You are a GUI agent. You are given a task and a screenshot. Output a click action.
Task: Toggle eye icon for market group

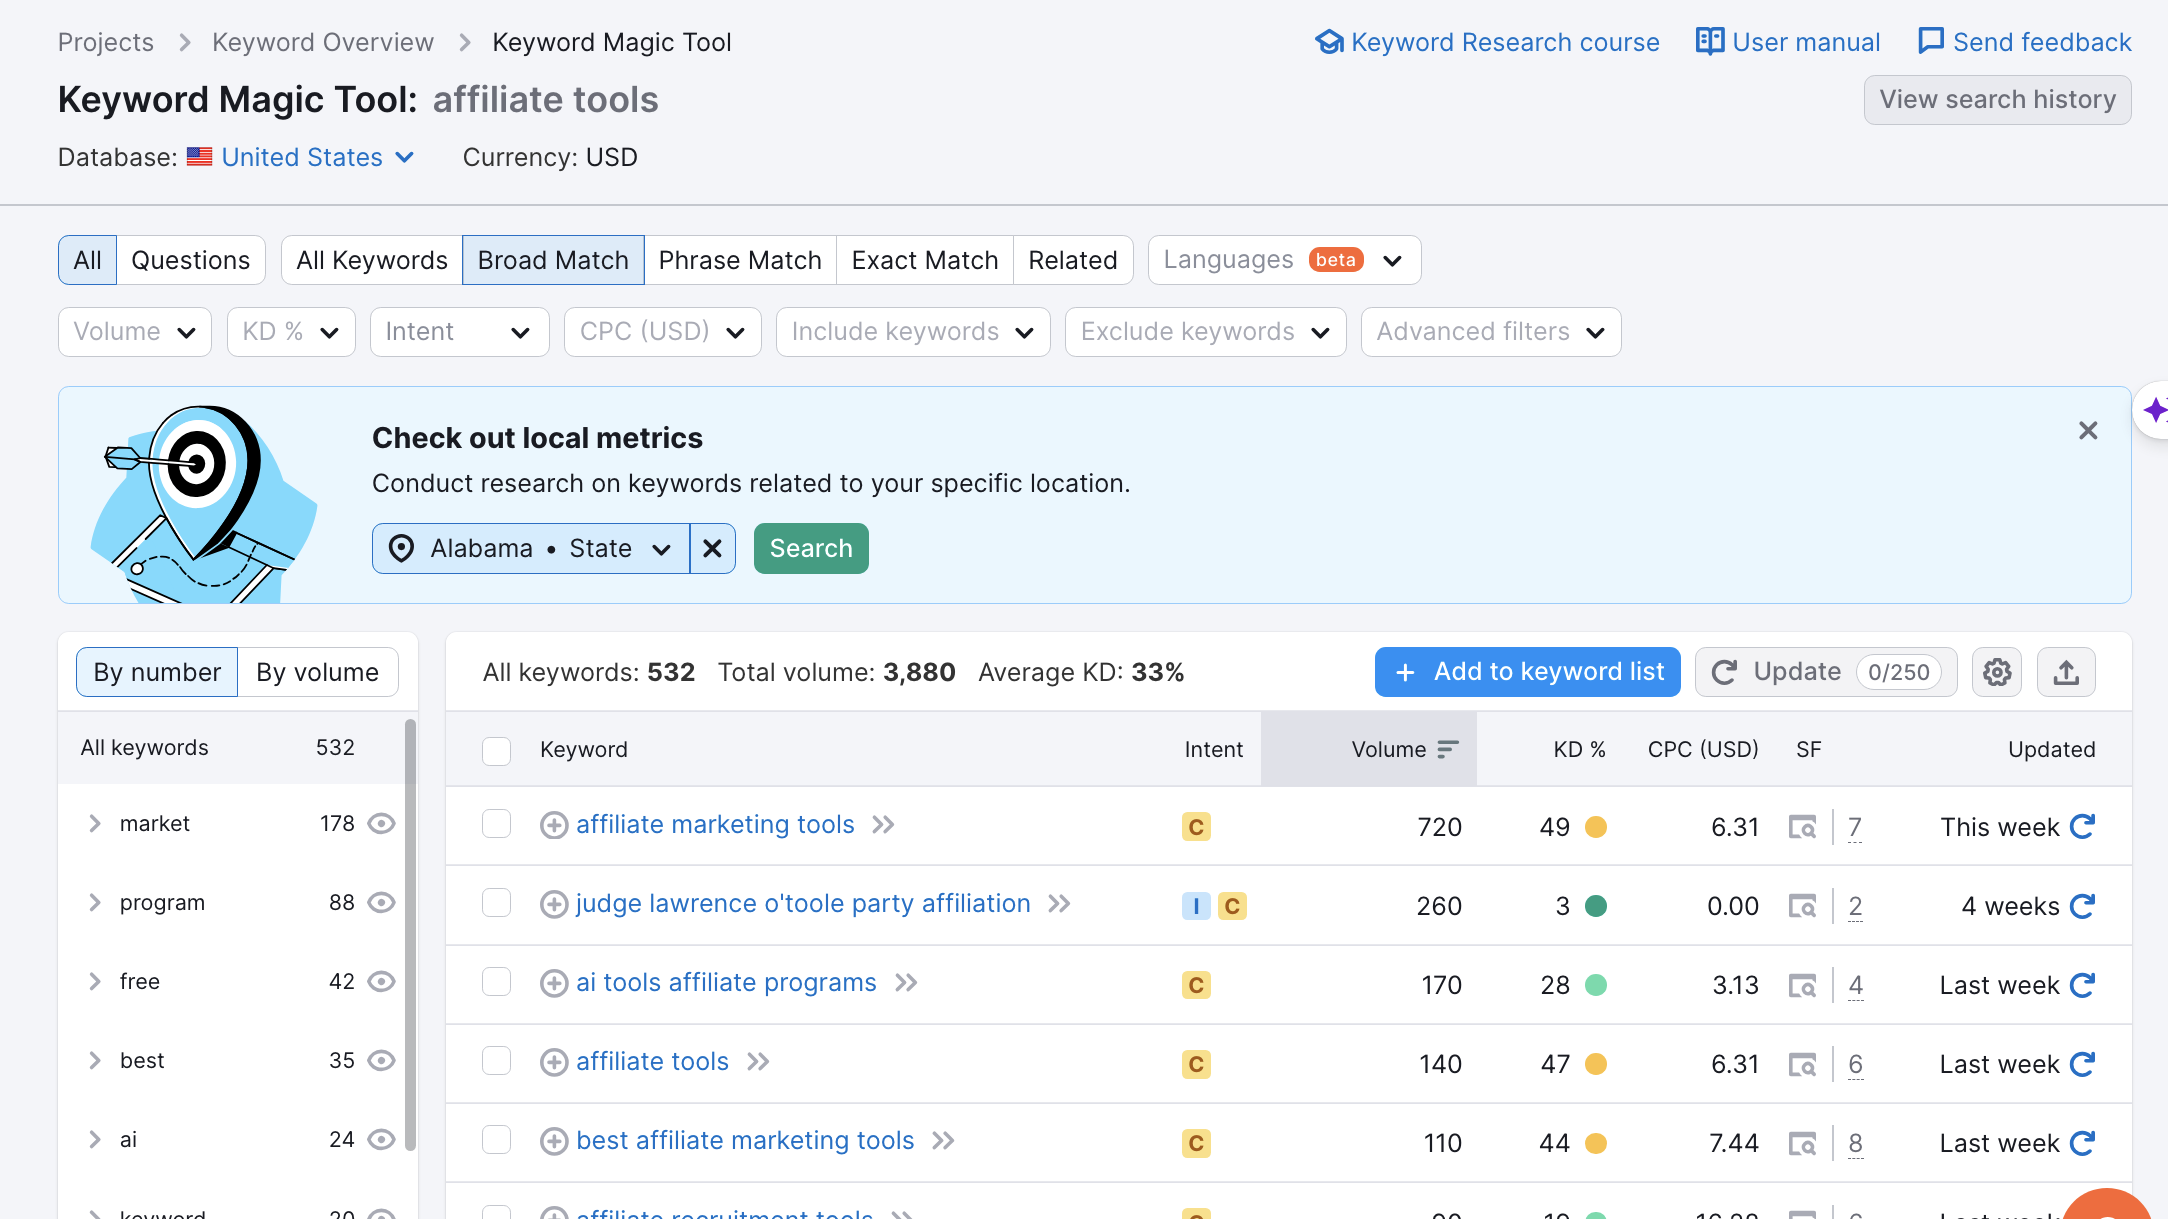(x=382, y=824)
